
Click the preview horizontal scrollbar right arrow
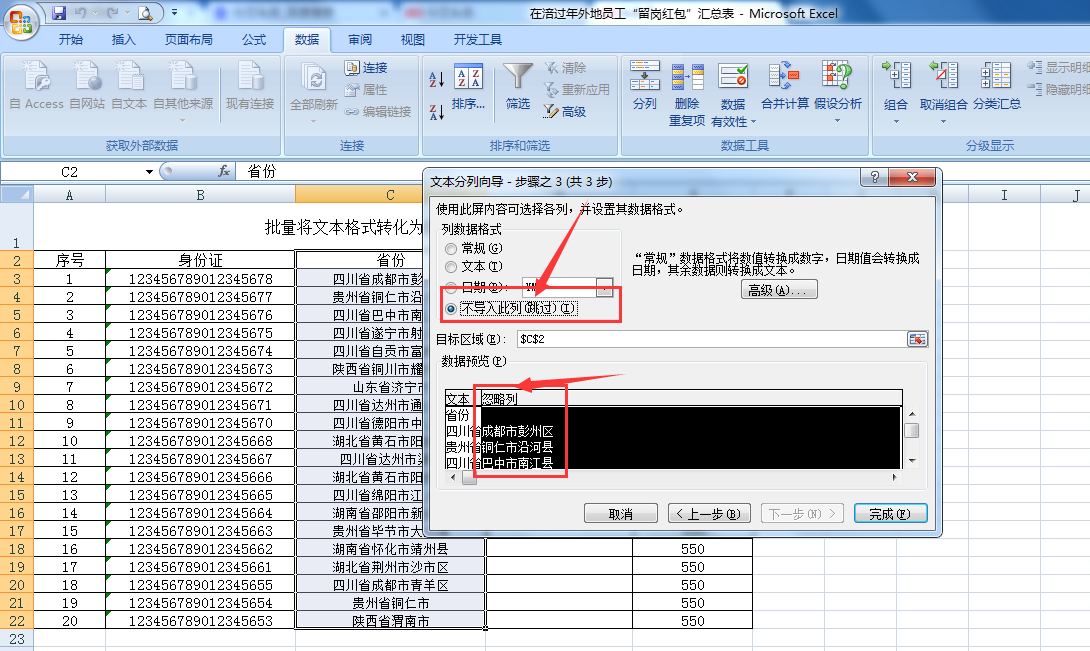click(x=895, y=477)
